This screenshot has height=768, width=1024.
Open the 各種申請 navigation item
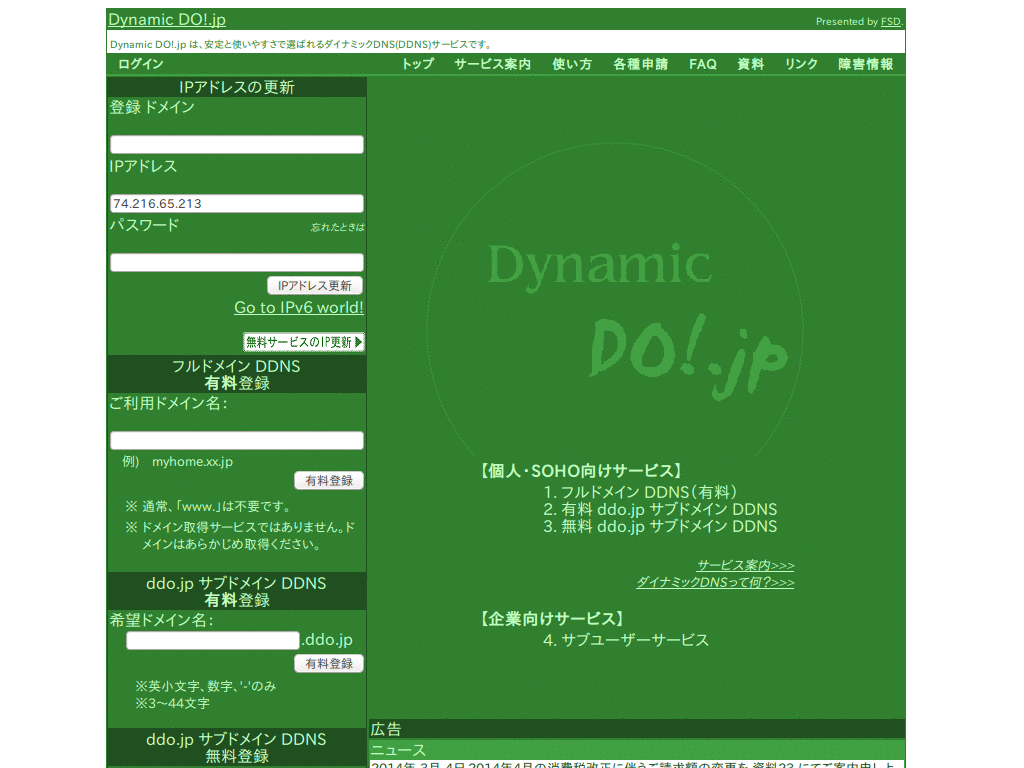point(641,64)
